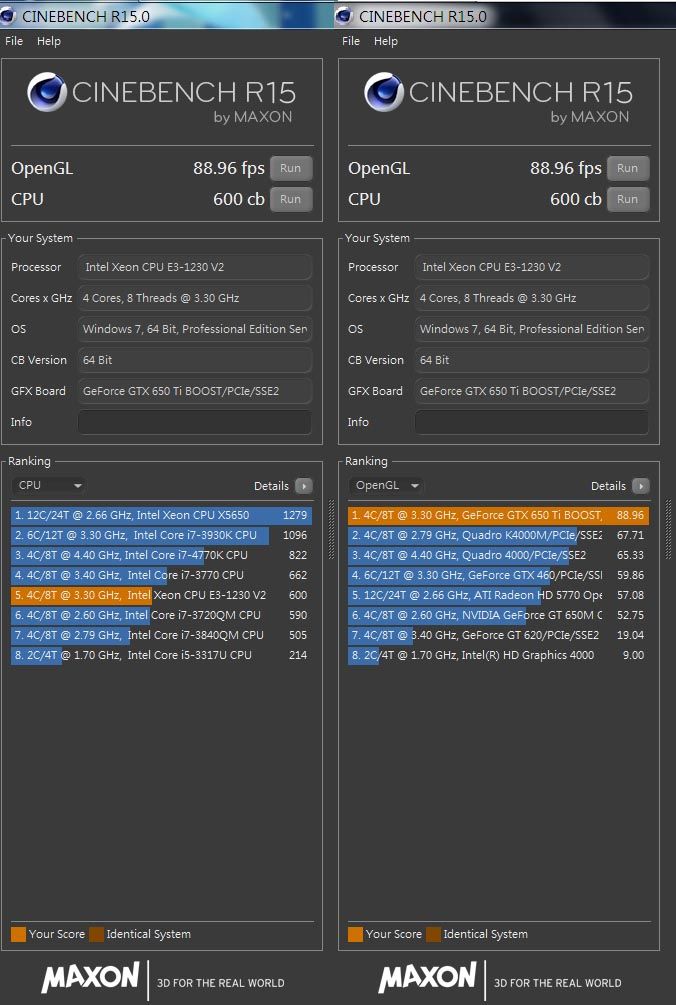Click GFX Board field in left window
This screenshot has height=1005, width=676.
[195, 391]
